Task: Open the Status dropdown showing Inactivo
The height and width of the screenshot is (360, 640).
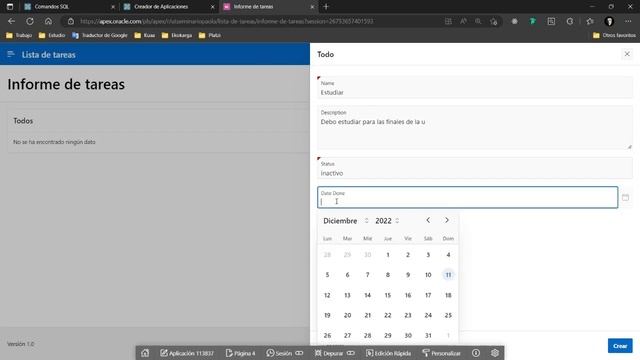Action: click(475, 168)
